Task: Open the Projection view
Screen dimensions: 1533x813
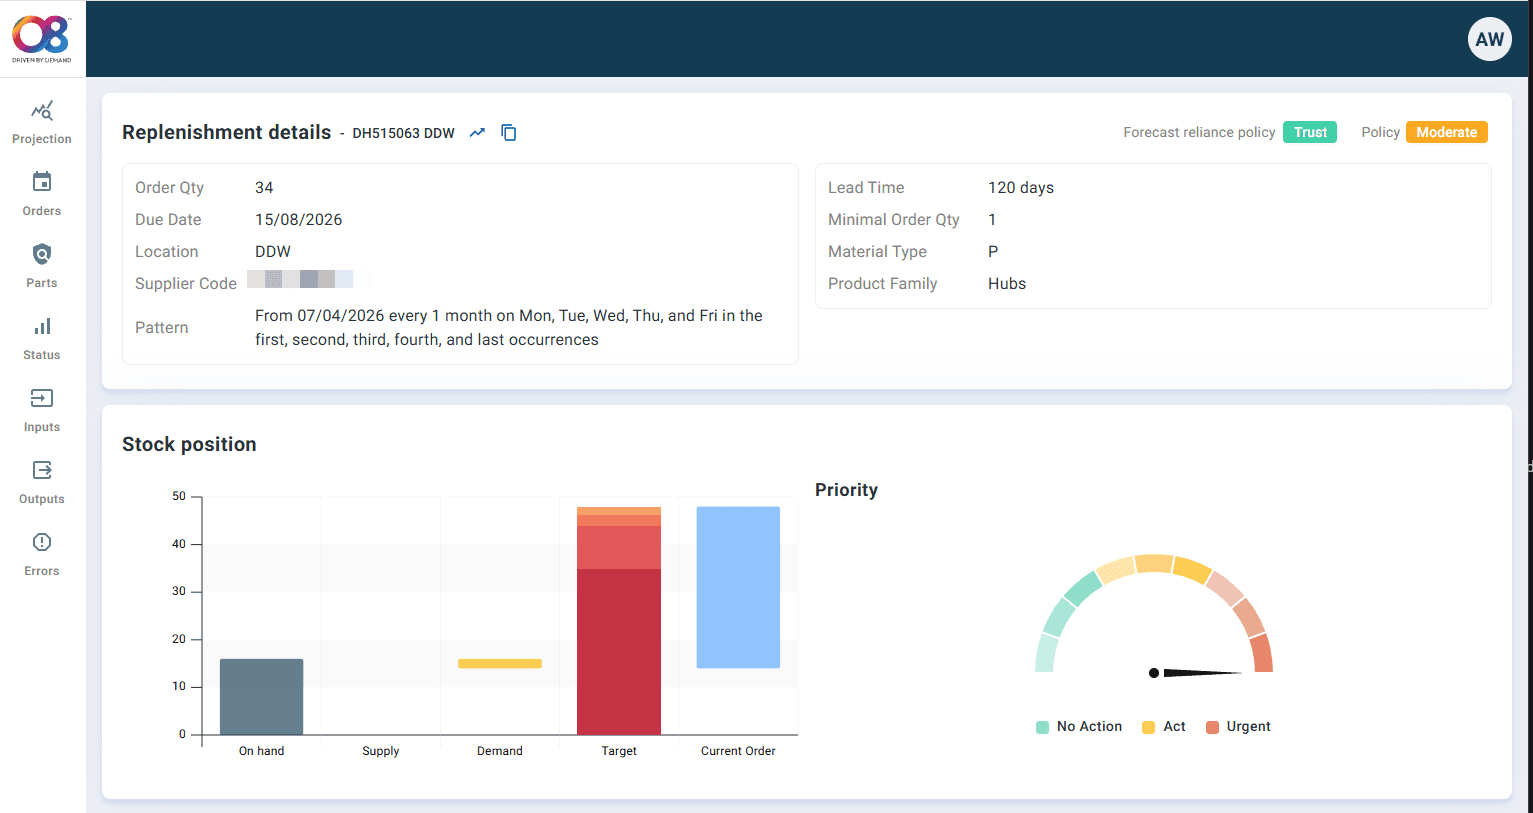Action: tap(41, 120)
